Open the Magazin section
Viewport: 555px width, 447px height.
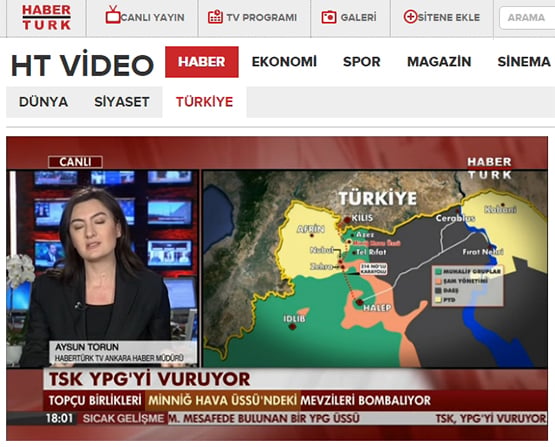(x=439, y=62)
